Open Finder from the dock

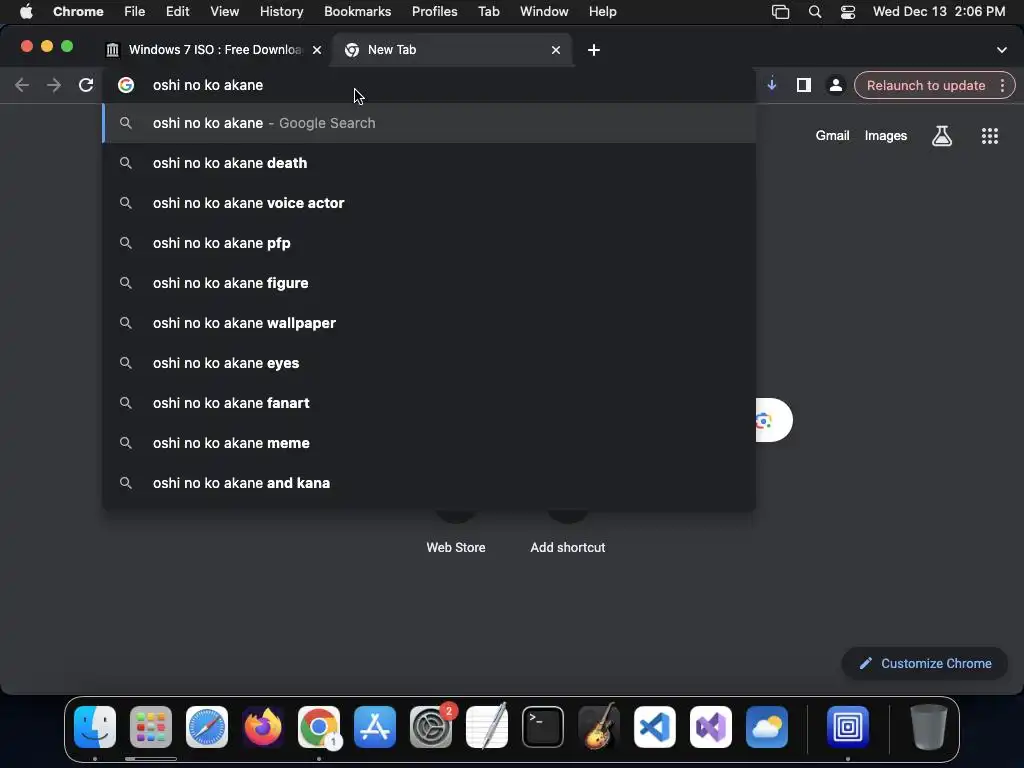coord(95,727)
